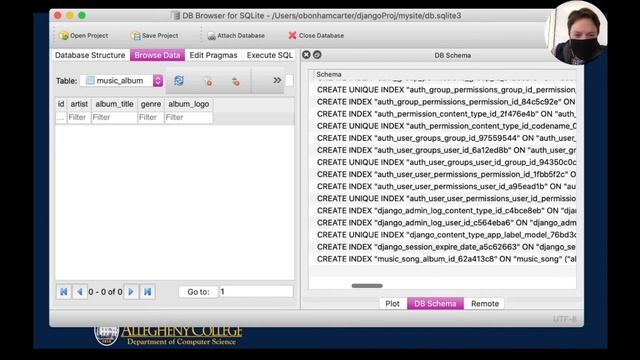
Task: Select the auth_permission_content_type_id_2f476e4b index row
Action: point(442,114)
